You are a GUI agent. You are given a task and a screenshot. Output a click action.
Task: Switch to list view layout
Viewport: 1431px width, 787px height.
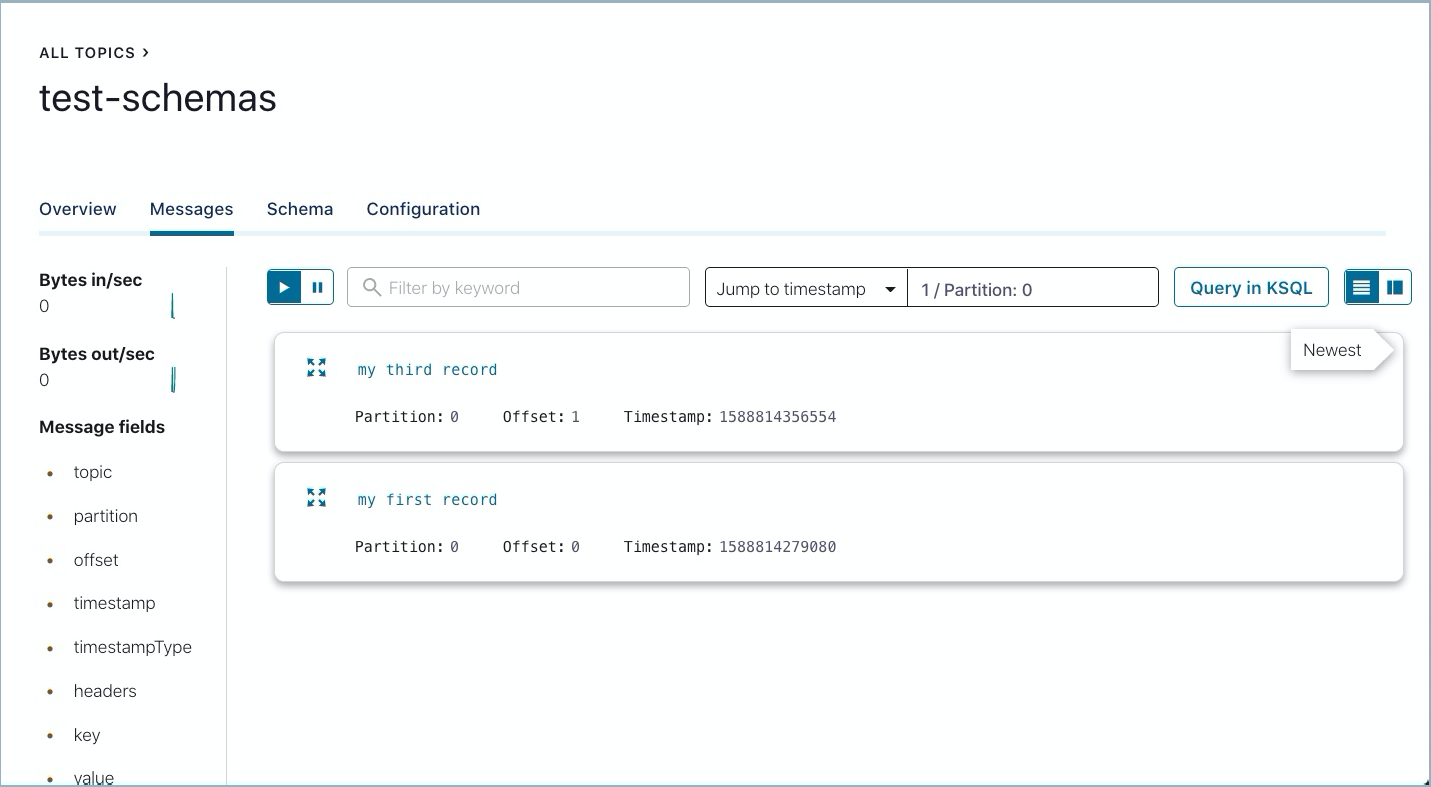click(x=1361, y=288)
